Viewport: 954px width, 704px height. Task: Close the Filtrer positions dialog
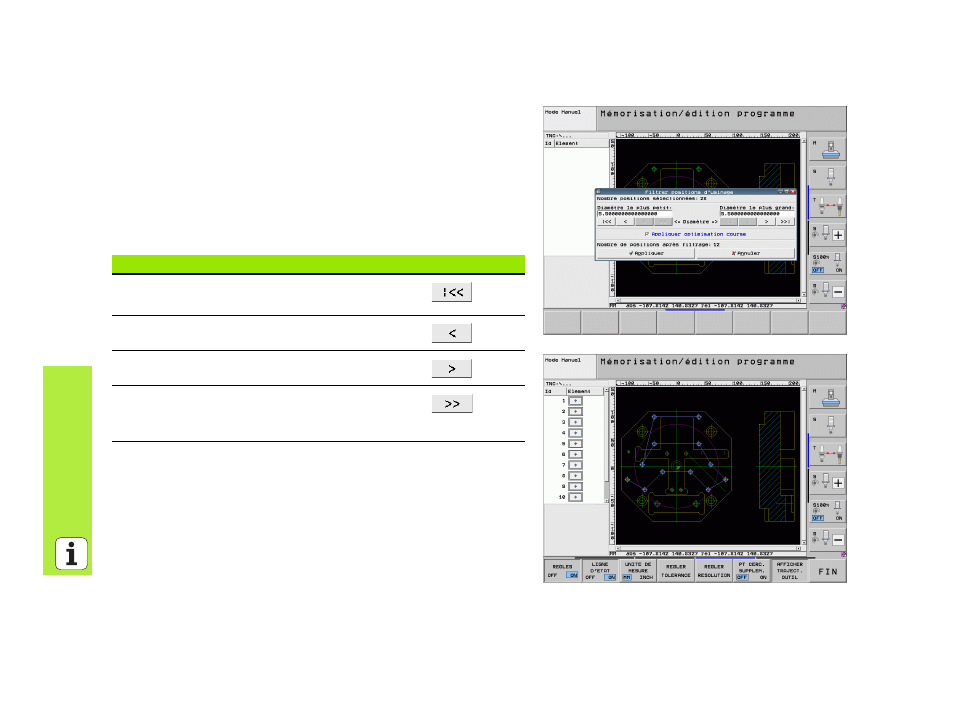point(793,192)
